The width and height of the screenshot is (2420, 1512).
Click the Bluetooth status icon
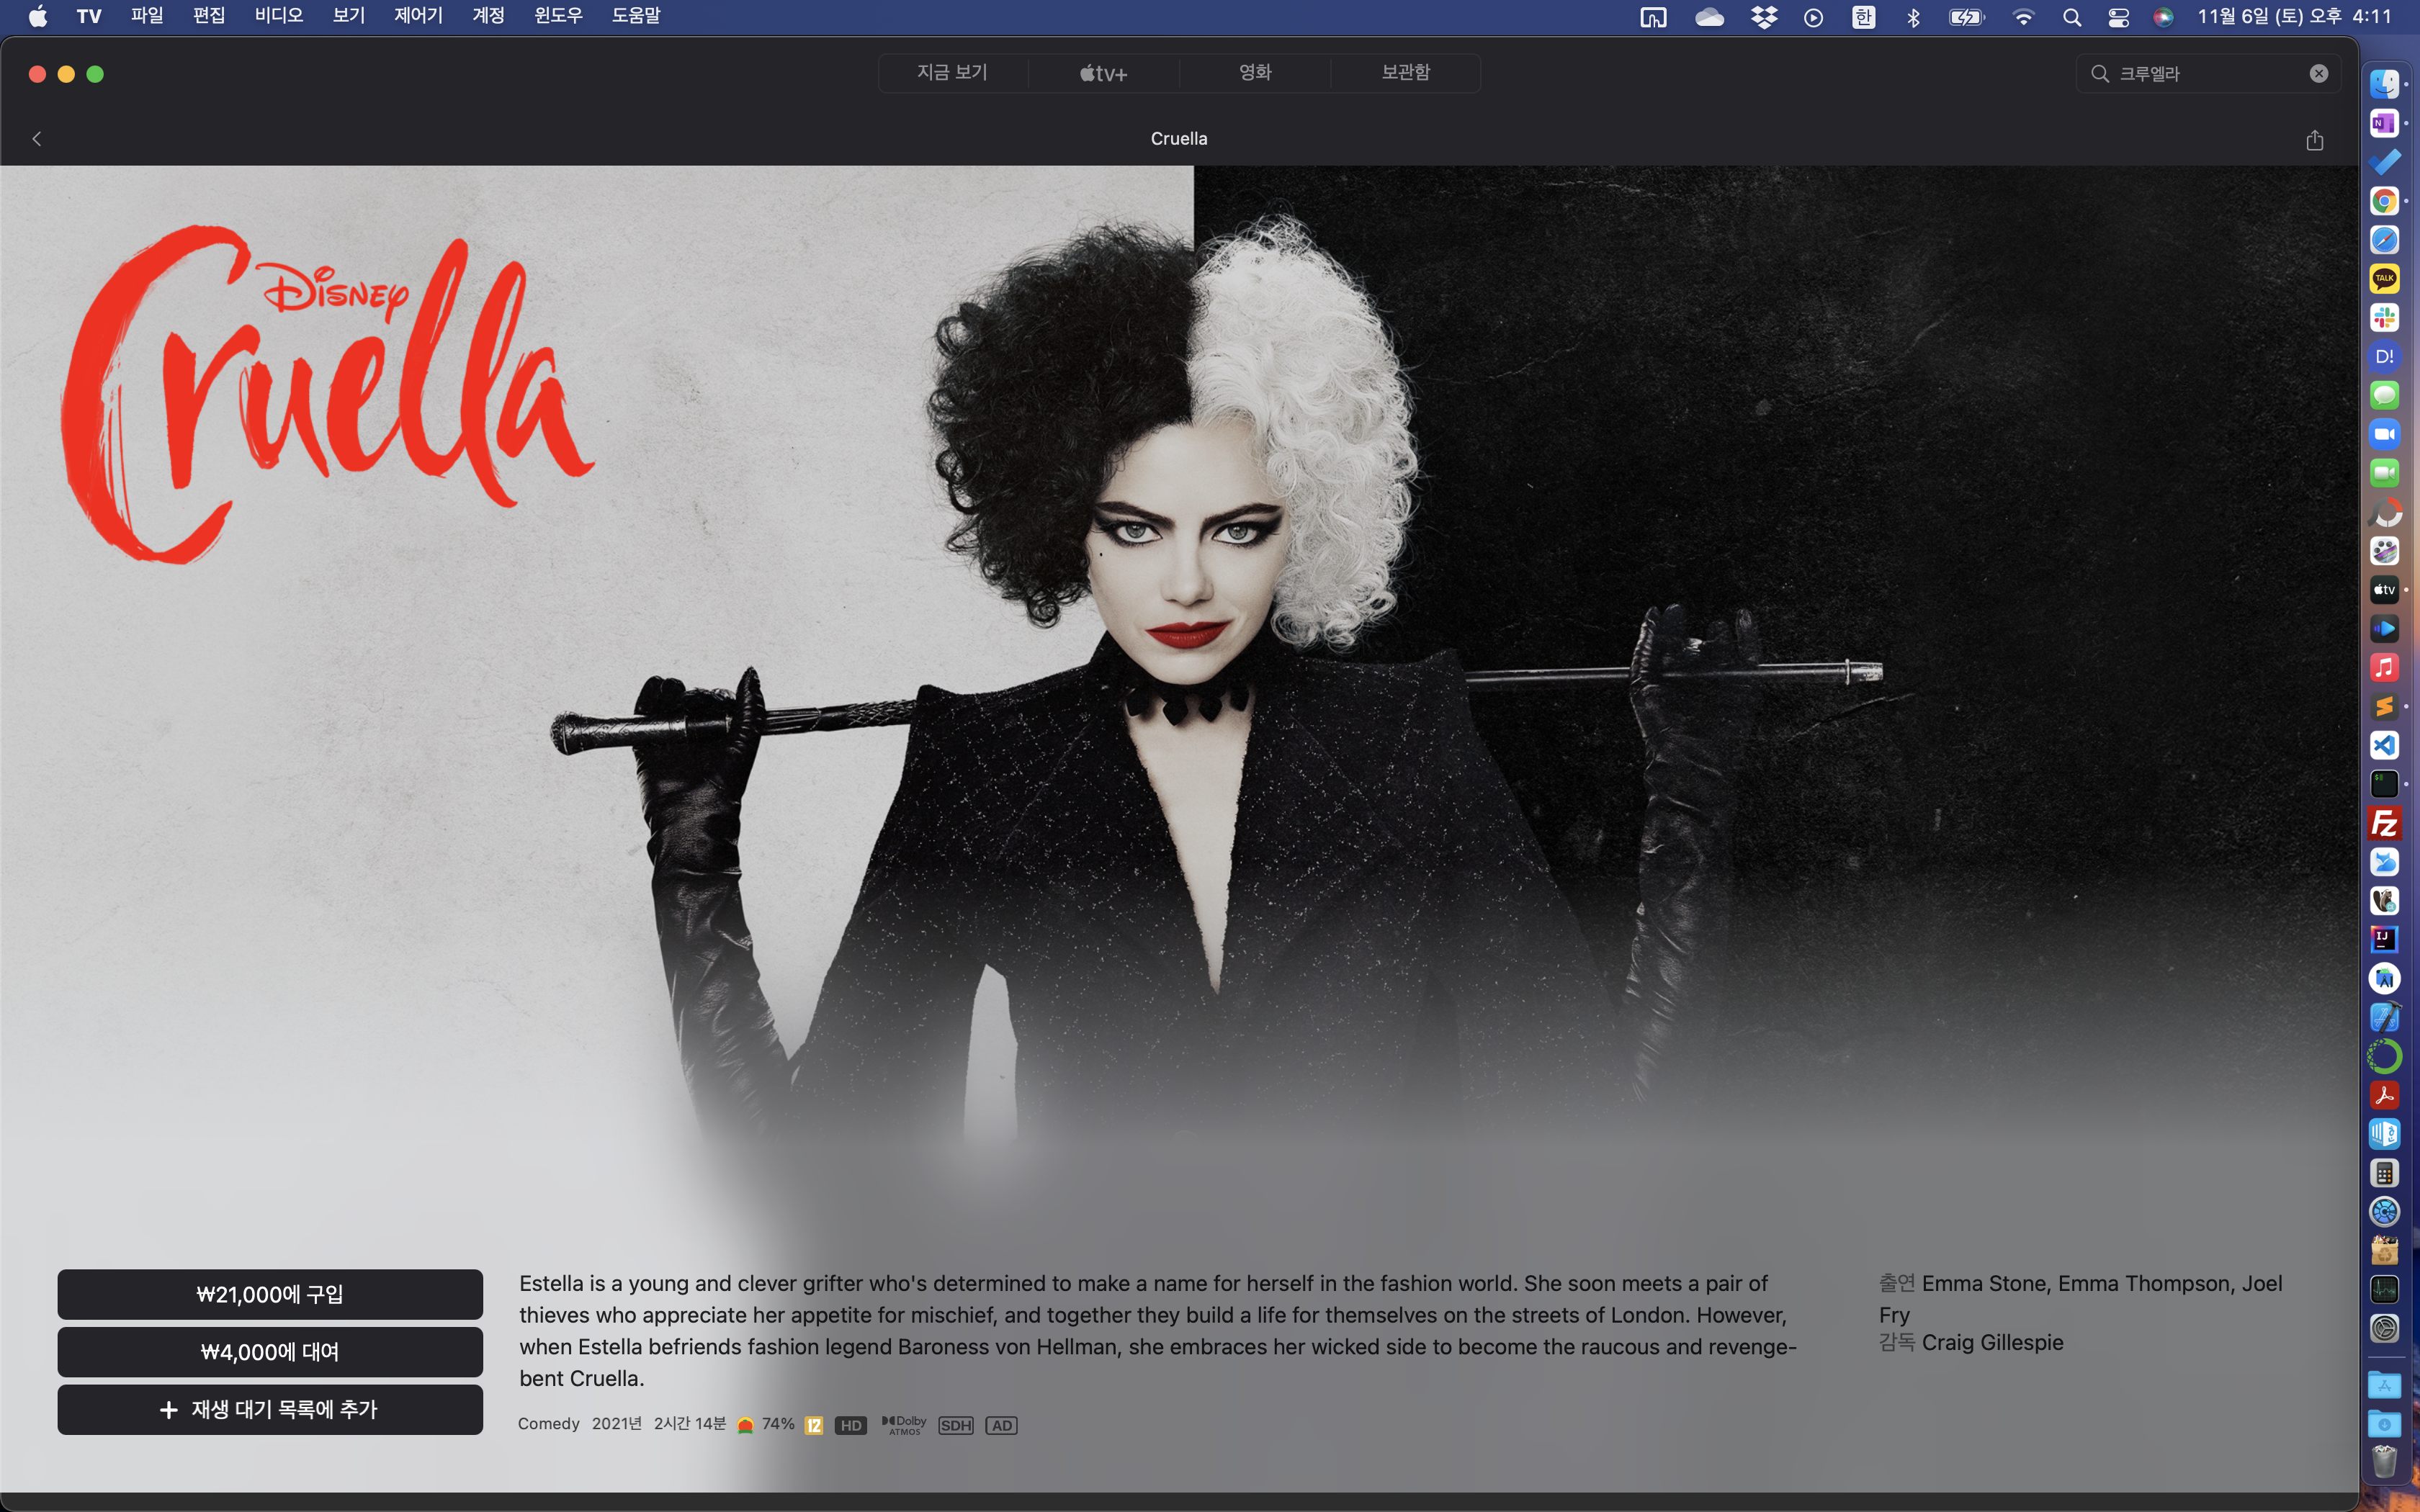tap(1913, 17)
